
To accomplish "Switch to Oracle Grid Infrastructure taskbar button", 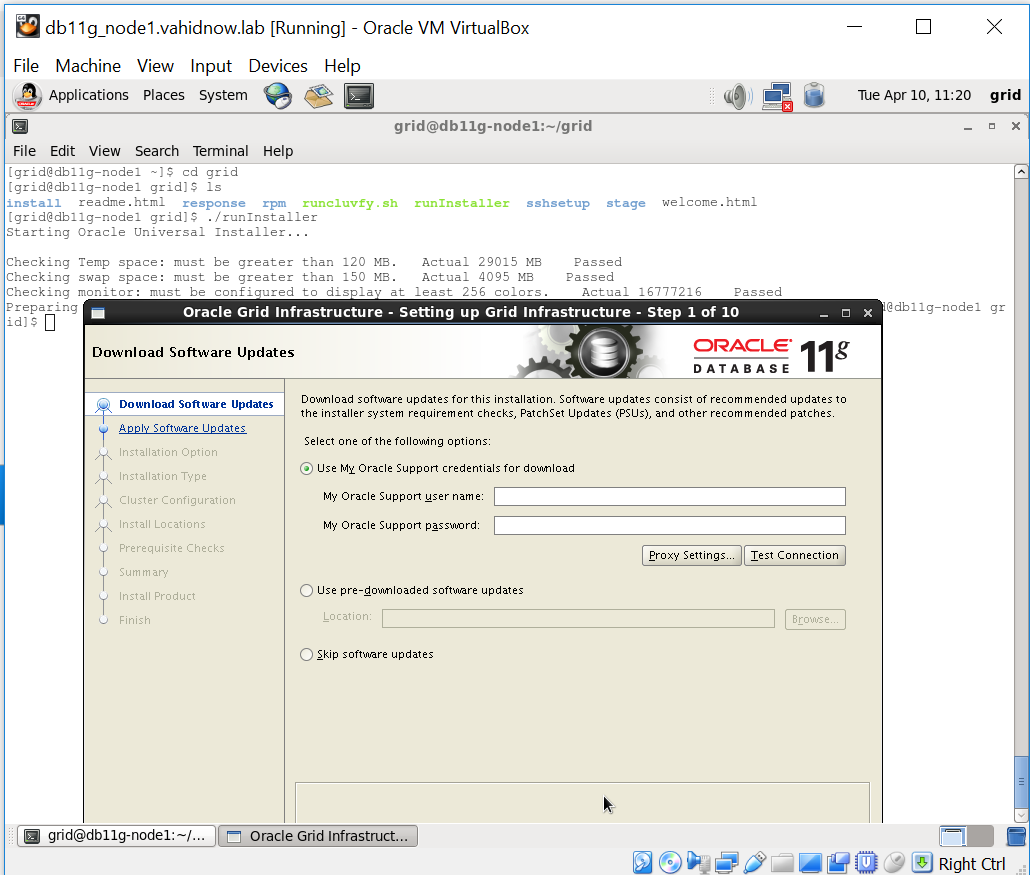I will 318,836.
